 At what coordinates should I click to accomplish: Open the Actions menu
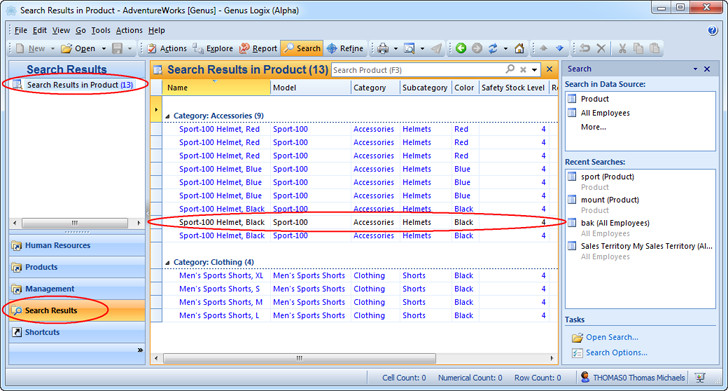coord(129,30)
